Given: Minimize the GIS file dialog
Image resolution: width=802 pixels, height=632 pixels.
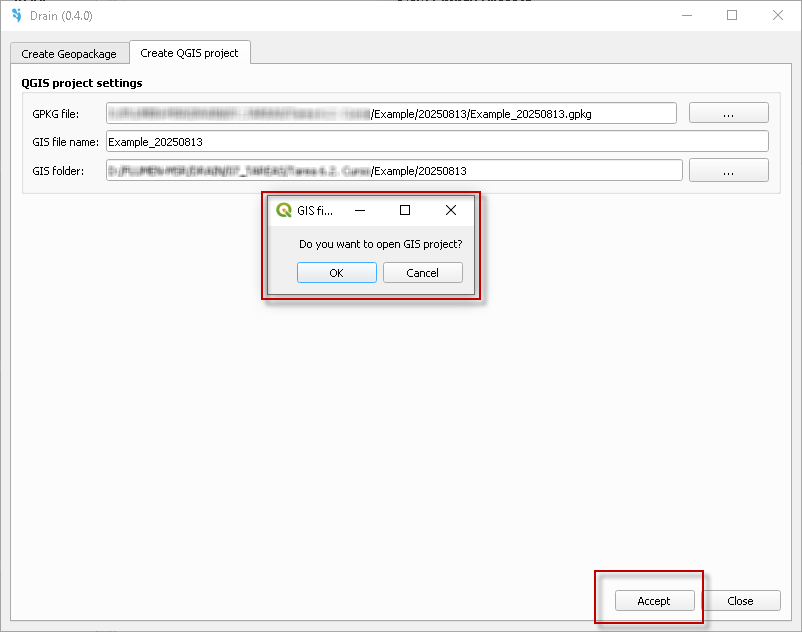Looking at the screenshot, I should pos(359,210).
